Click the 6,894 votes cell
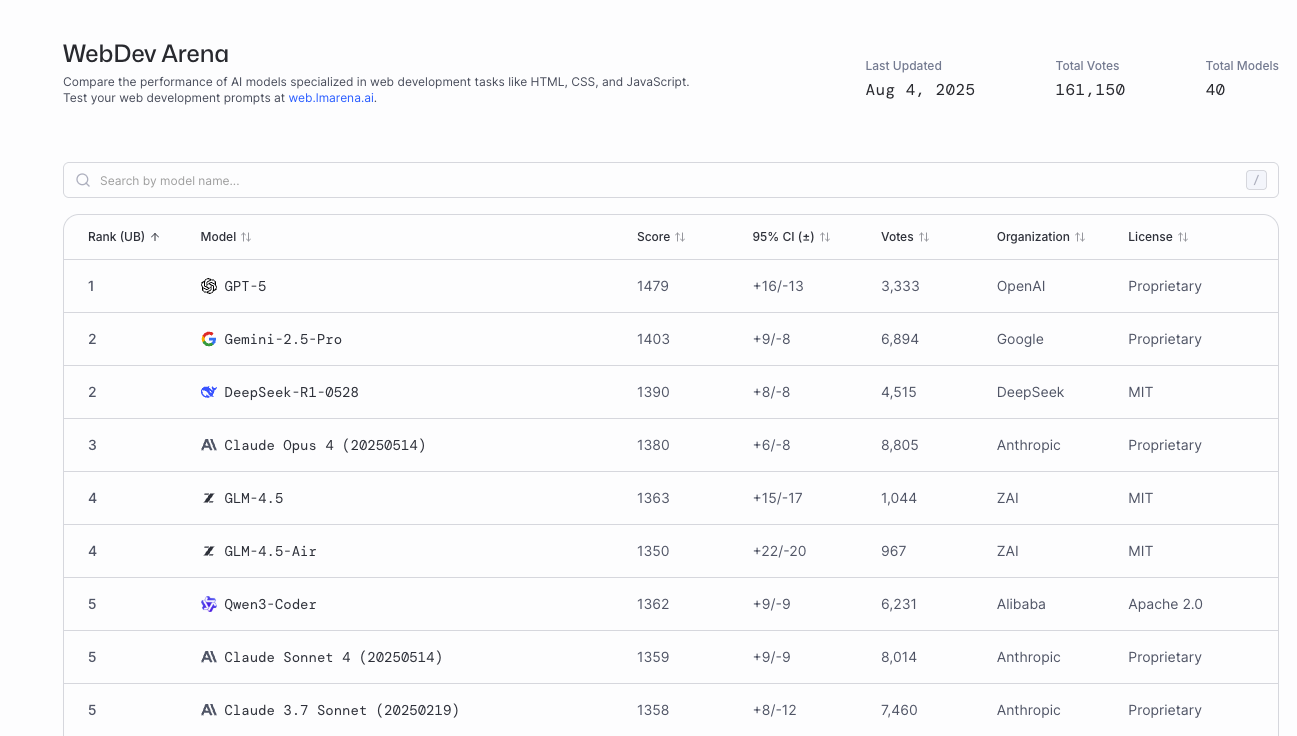1297x736 pixels. (900, 339)
